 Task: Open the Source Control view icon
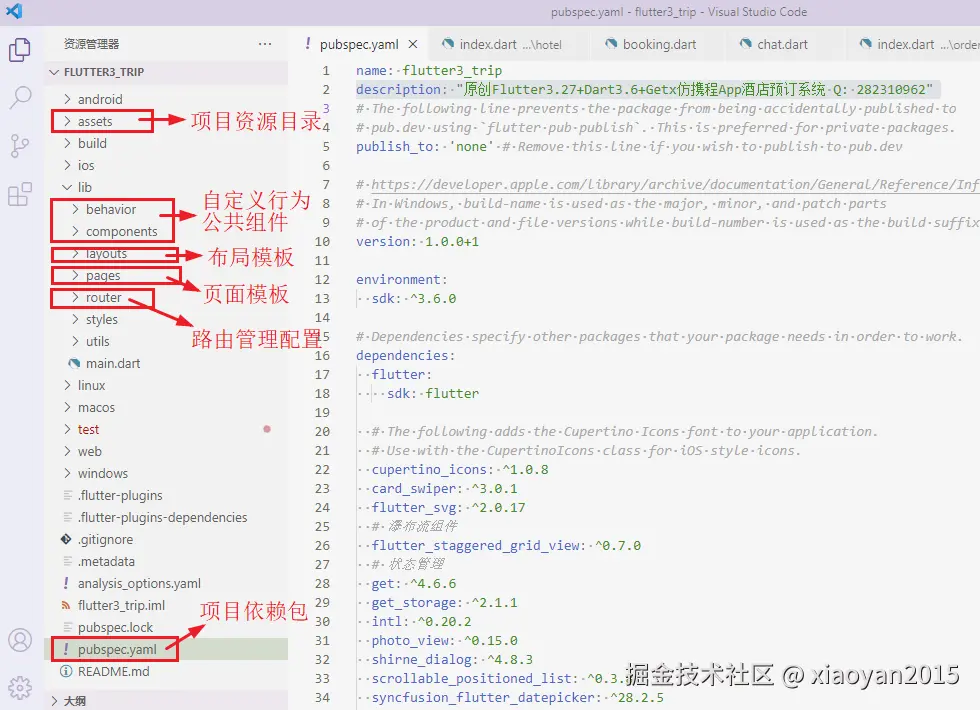[x=19, y=146]
